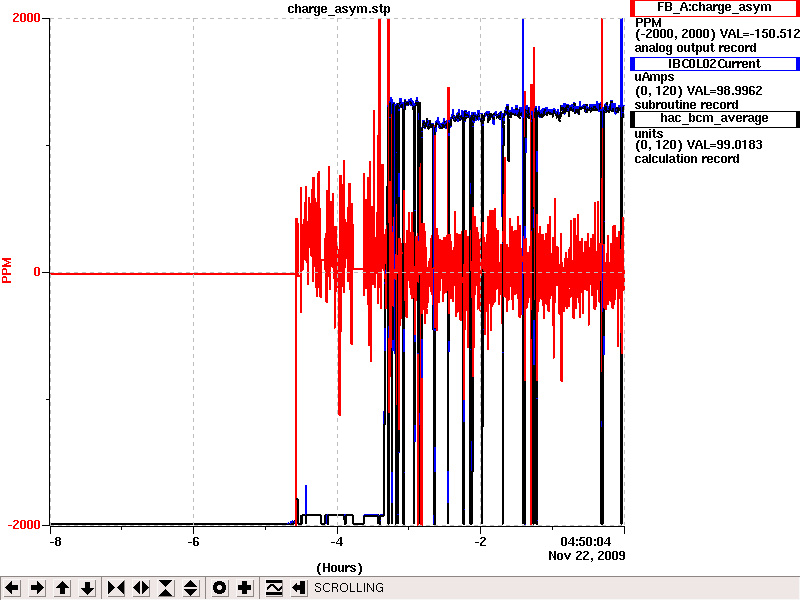This screenshot has height=600, width=800.
Task: Click the 'subroutine record' description
Action: pos(686,105)
